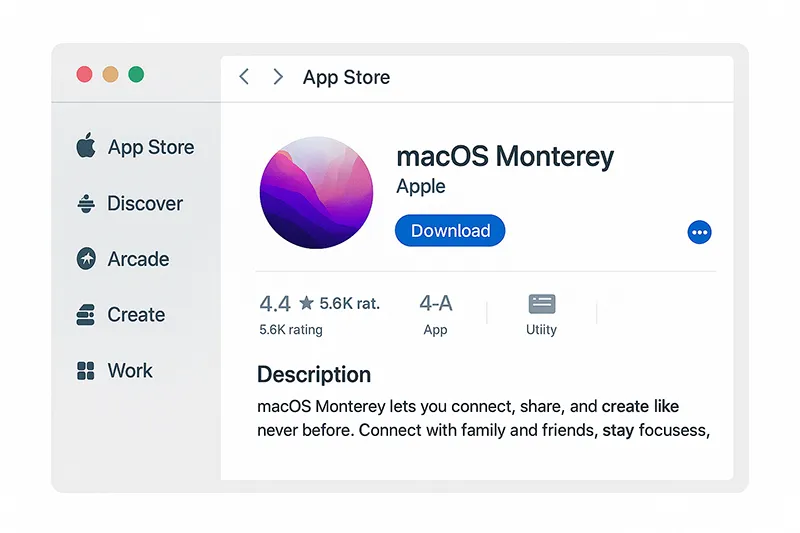Click the Arcade star icon
Screen dimensions: 800x533
coord(86,259)
